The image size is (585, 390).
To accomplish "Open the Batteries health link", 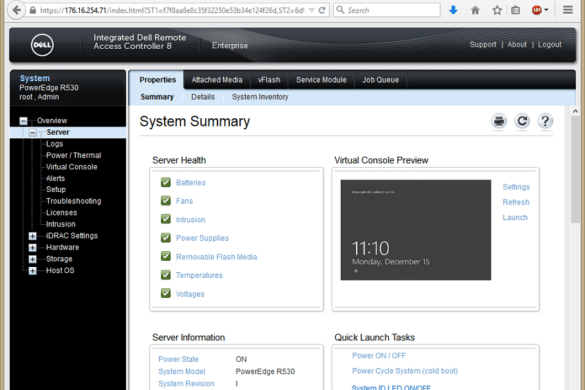I will pos(191,182).
